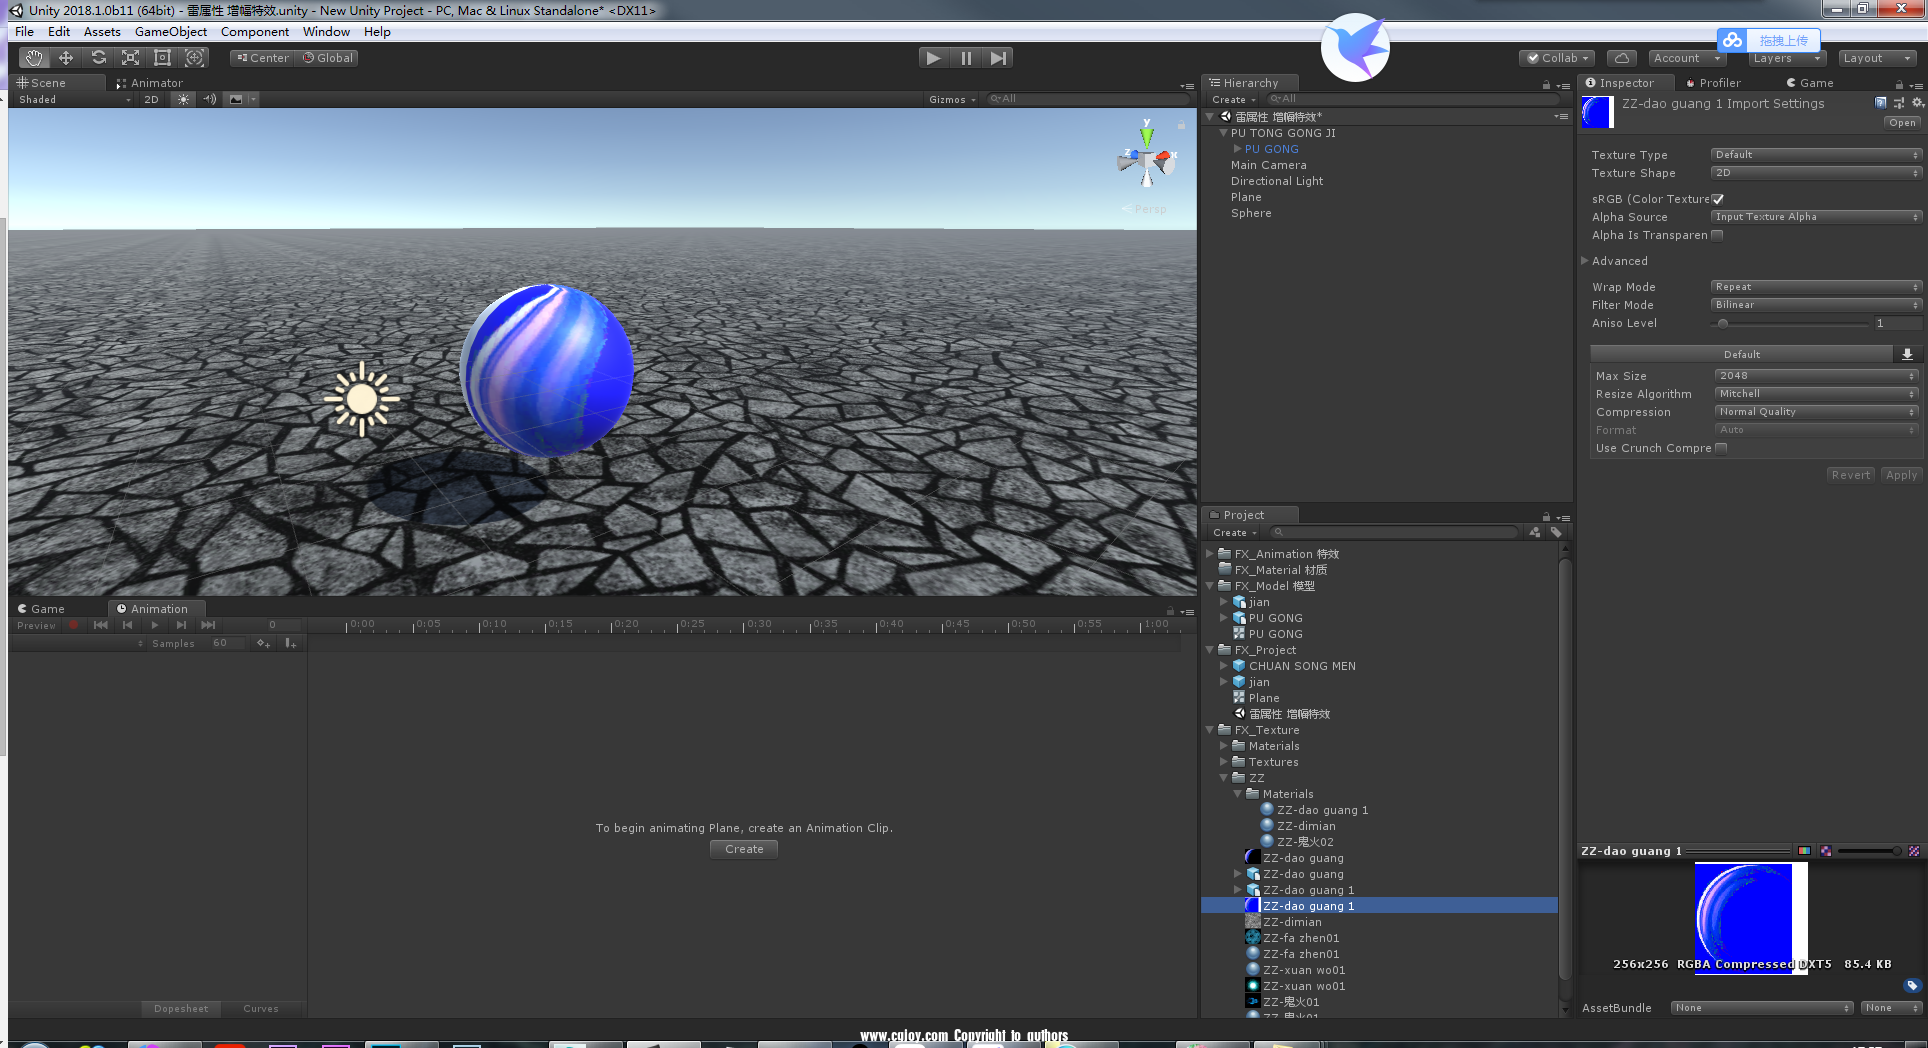Open the GameObject menu
Image resolution: width=1928 pixels, height=1048 pixels.
tap(171, 32)
